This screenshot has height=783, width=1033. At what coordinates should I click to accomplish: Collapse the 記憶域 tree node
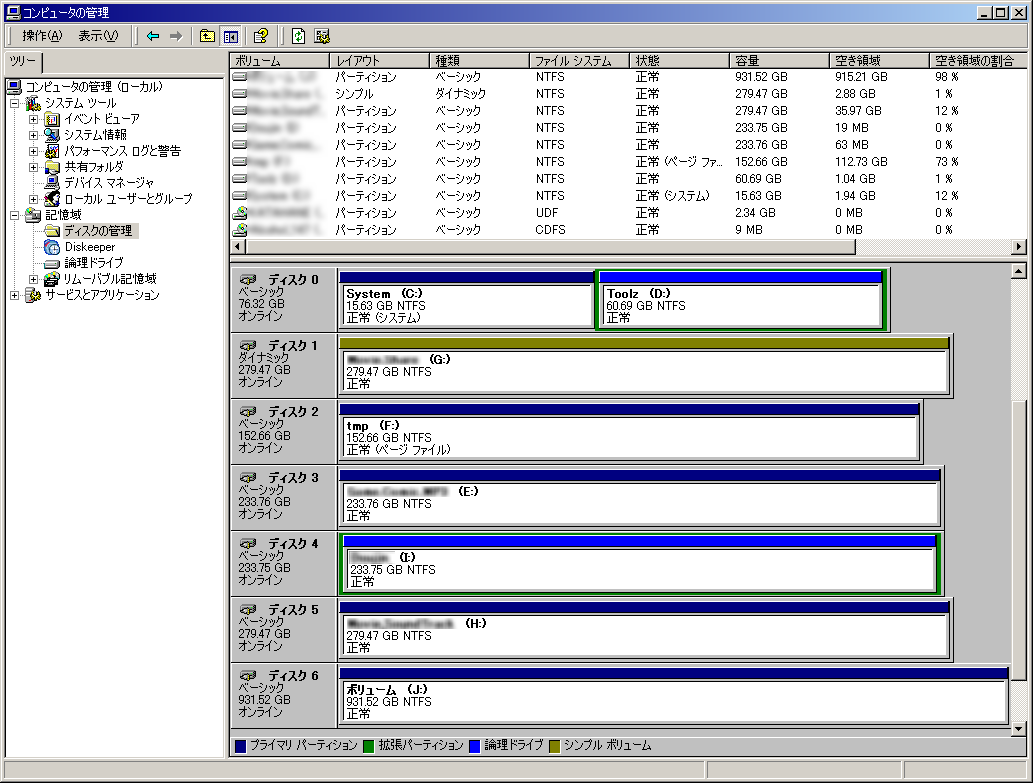pyautogui.click(x=14, y=215)
